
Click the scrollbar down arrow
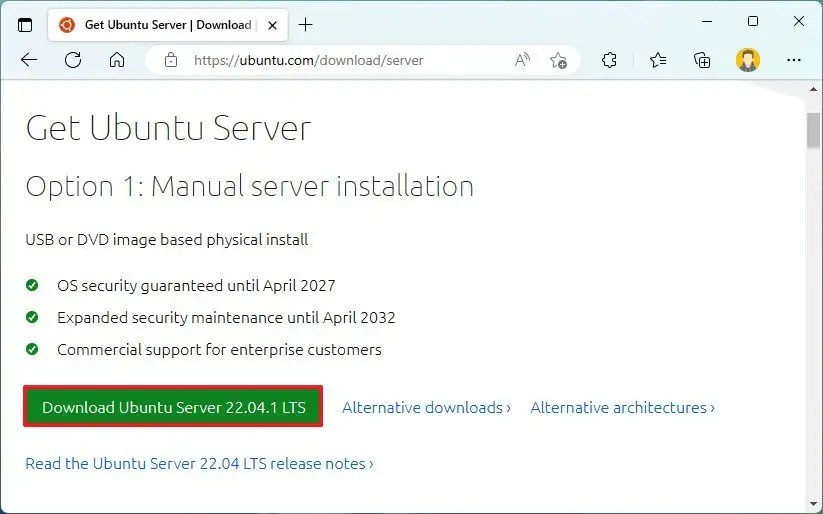(814, 505)
